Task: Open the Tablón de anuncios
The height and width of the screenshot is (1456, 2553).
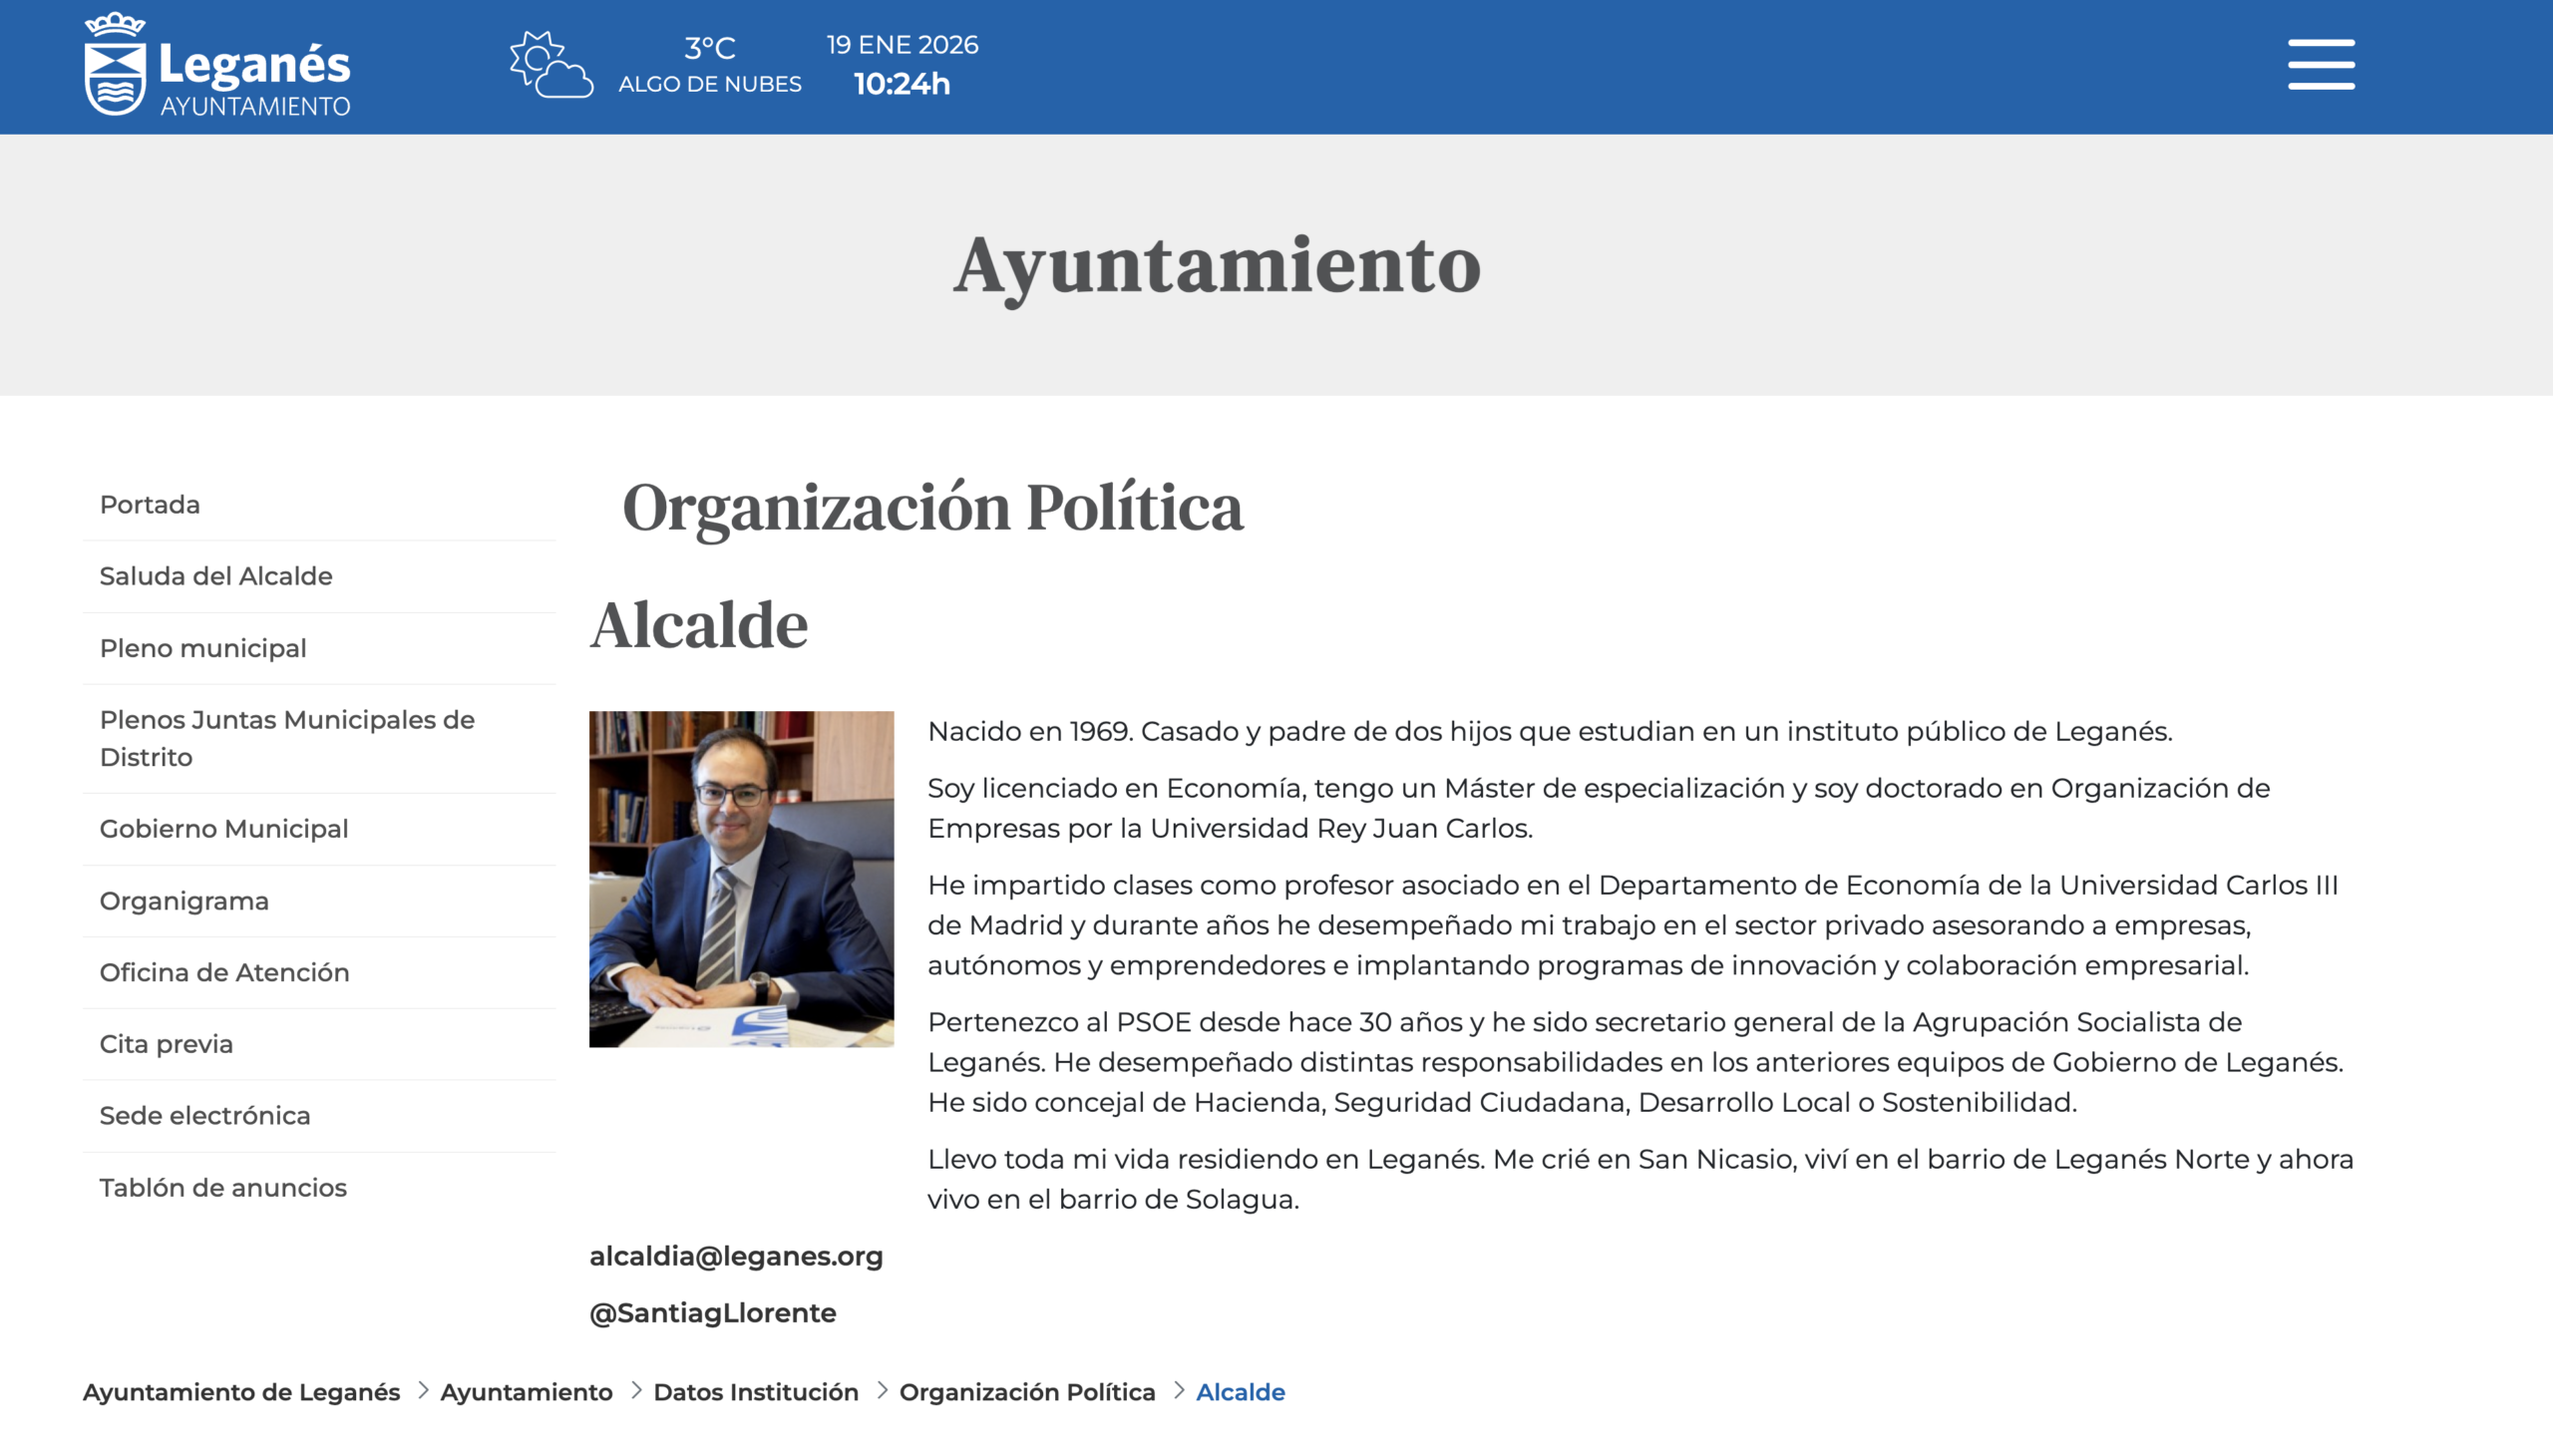Action: (x=222, y=1187)
